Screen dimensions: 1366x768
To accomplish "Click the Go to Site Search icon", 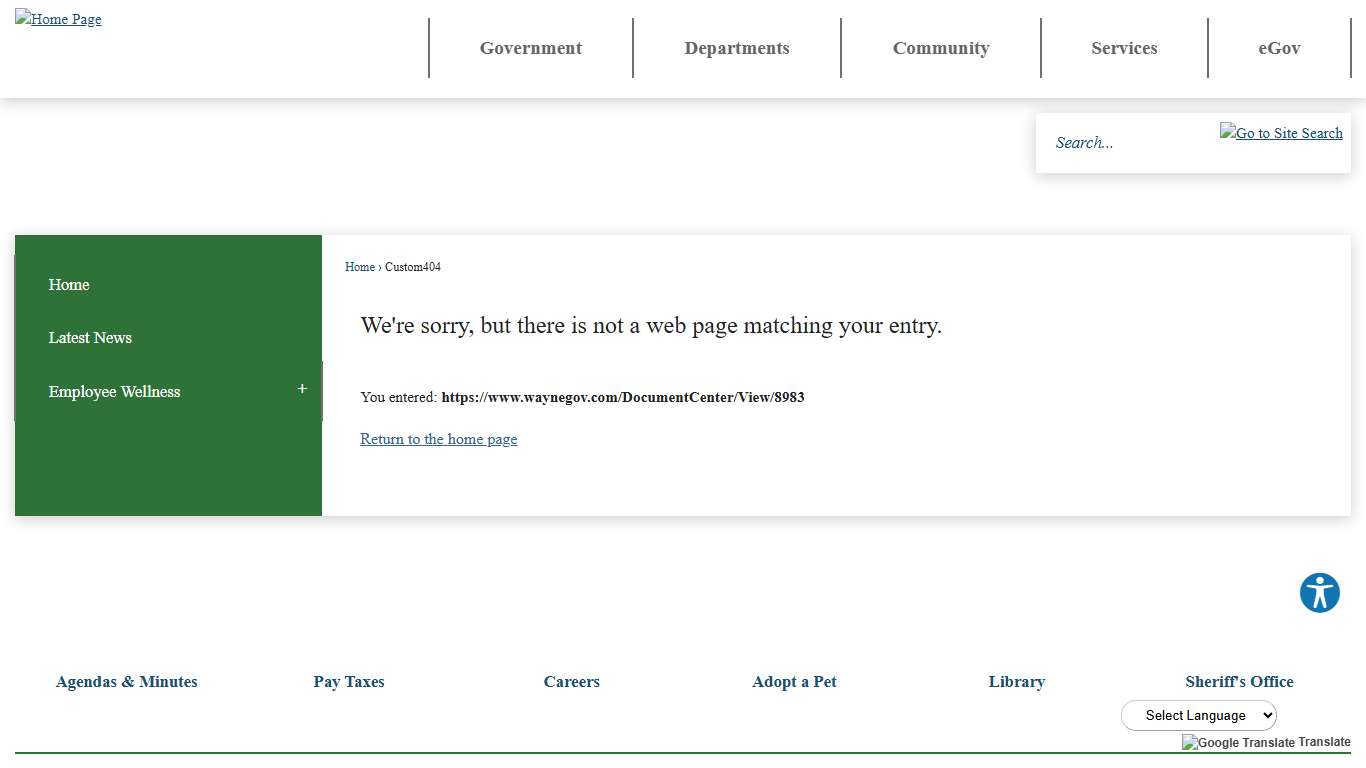I will (1281, 133).
